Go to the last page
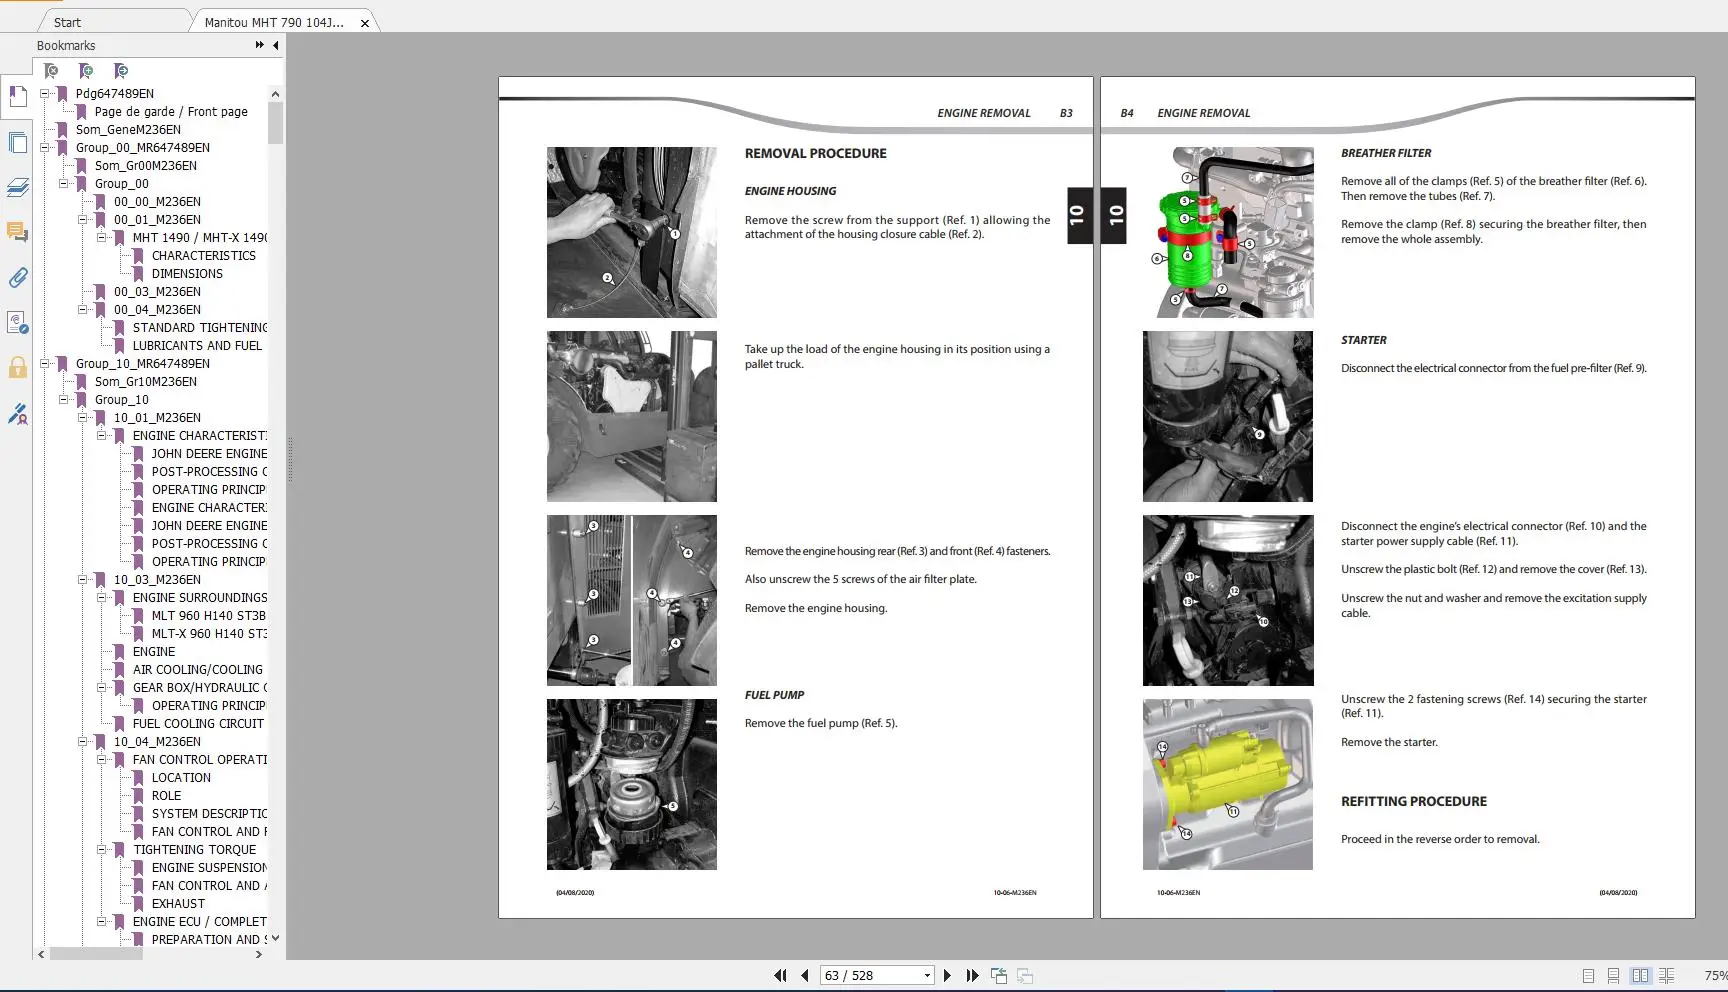This screenshot has width=1728, height=992. tap(972, 975)
